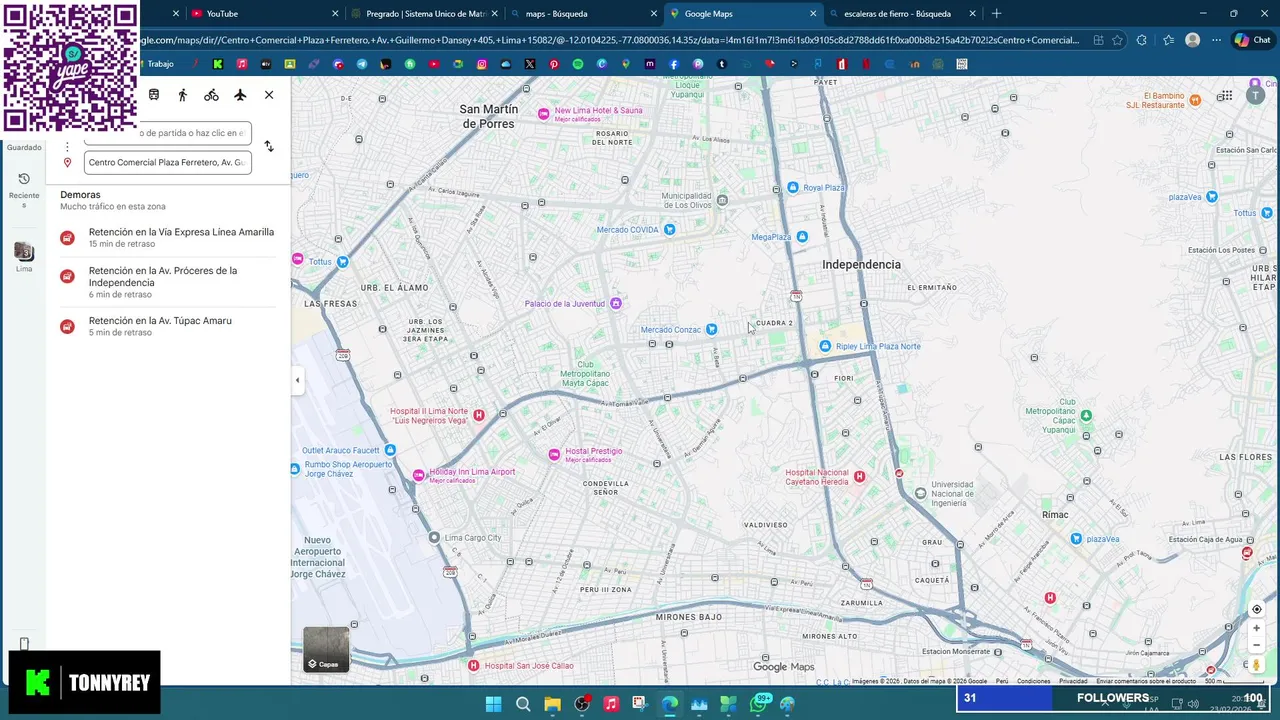The image size is (1280, 720).
Task: Close the Google Maps tab
Action: [813, 14]
